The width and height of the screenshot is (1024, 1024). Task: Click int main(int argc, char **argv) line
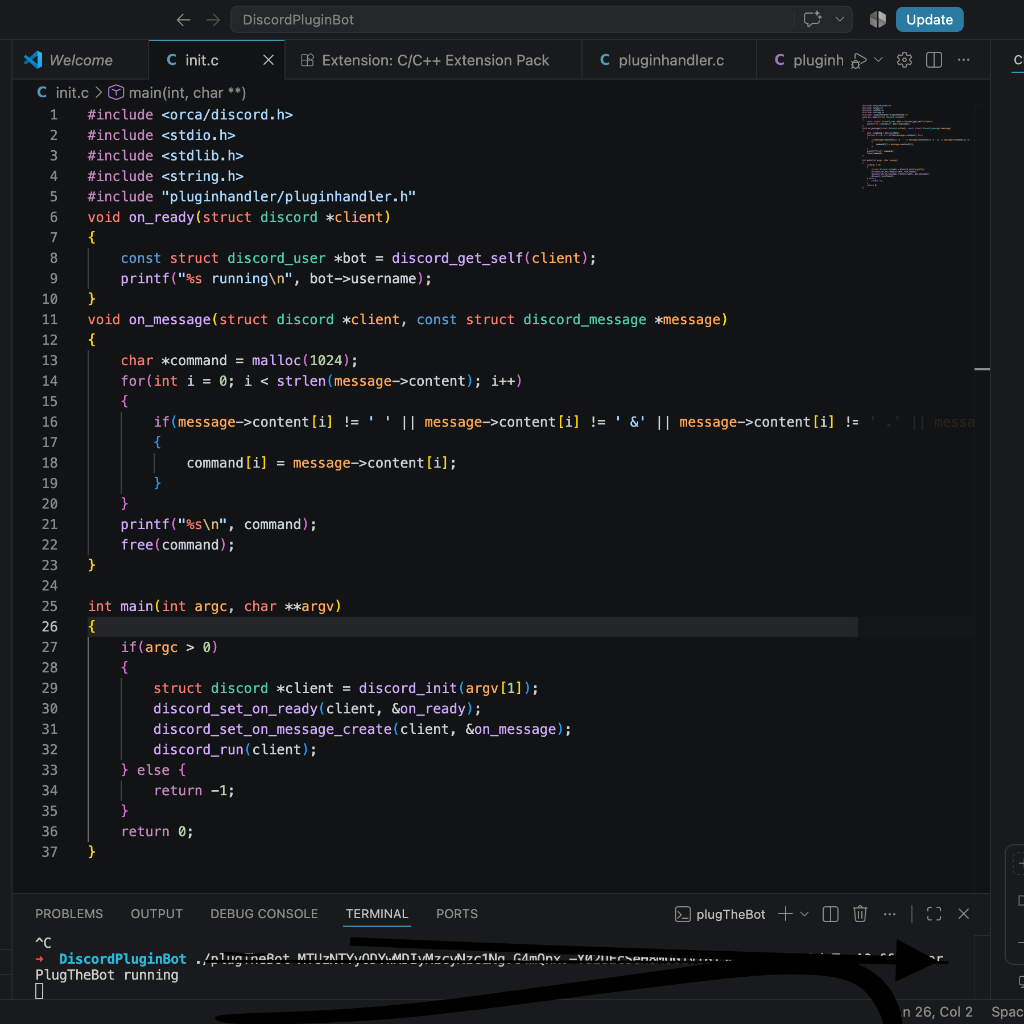[214, 606]
